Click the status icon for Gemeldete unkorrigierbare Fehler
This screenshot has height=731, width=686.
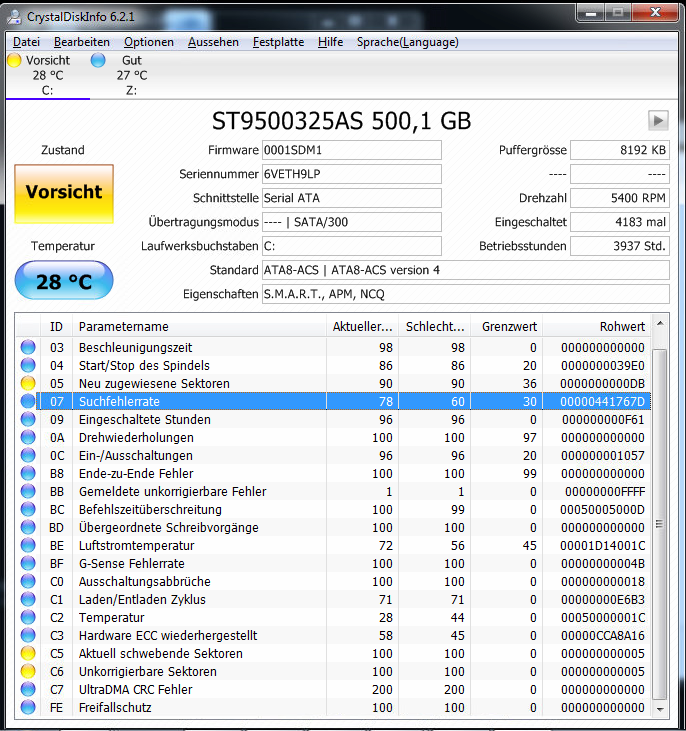(28, 491)
